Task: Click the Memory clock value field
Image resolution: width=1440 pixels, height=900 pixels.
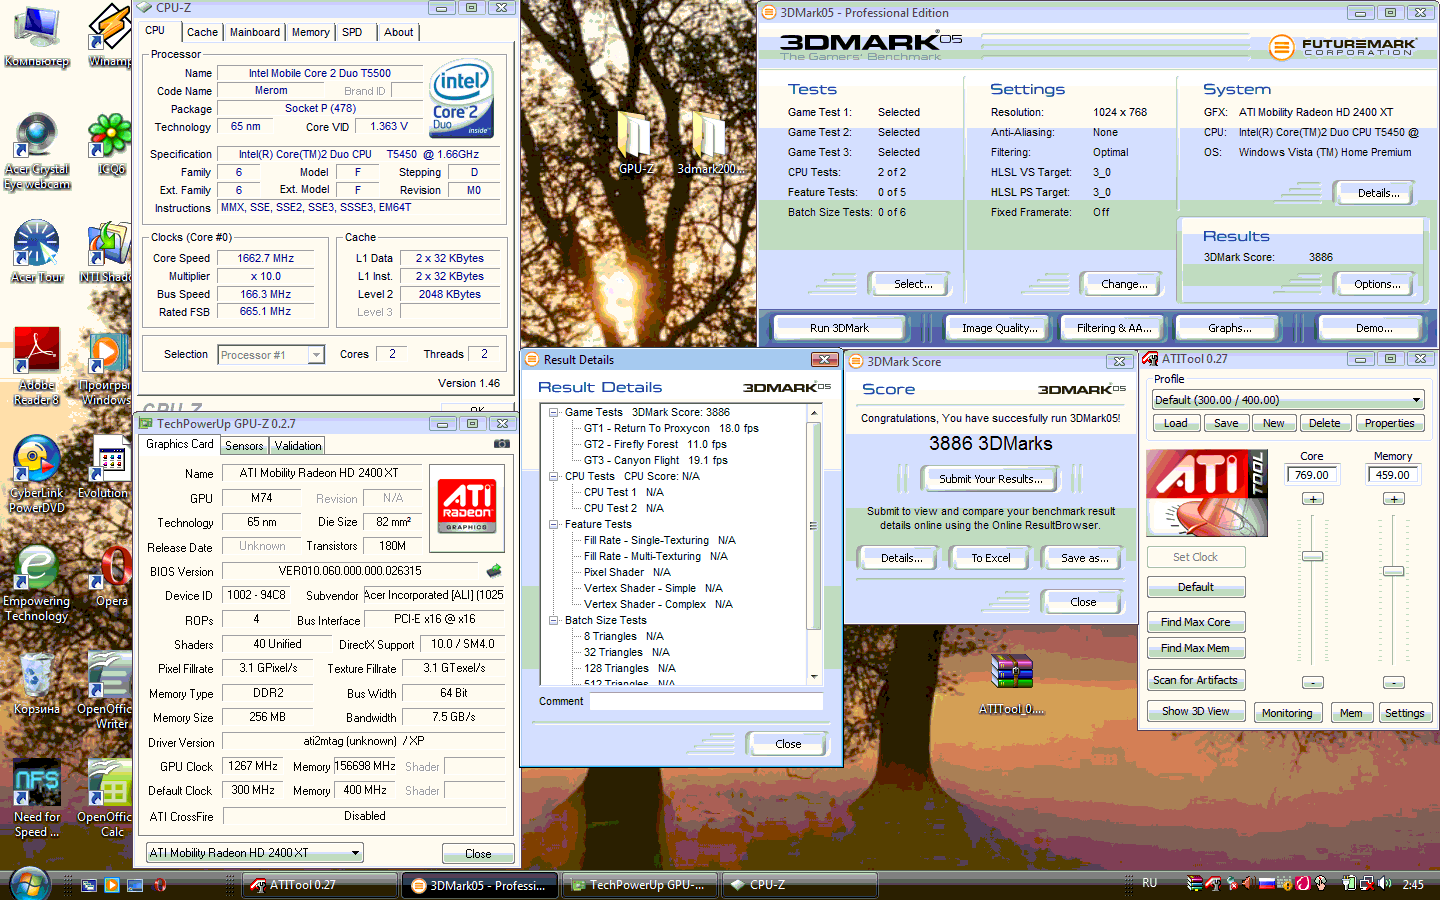Action: pos(1393,475)
